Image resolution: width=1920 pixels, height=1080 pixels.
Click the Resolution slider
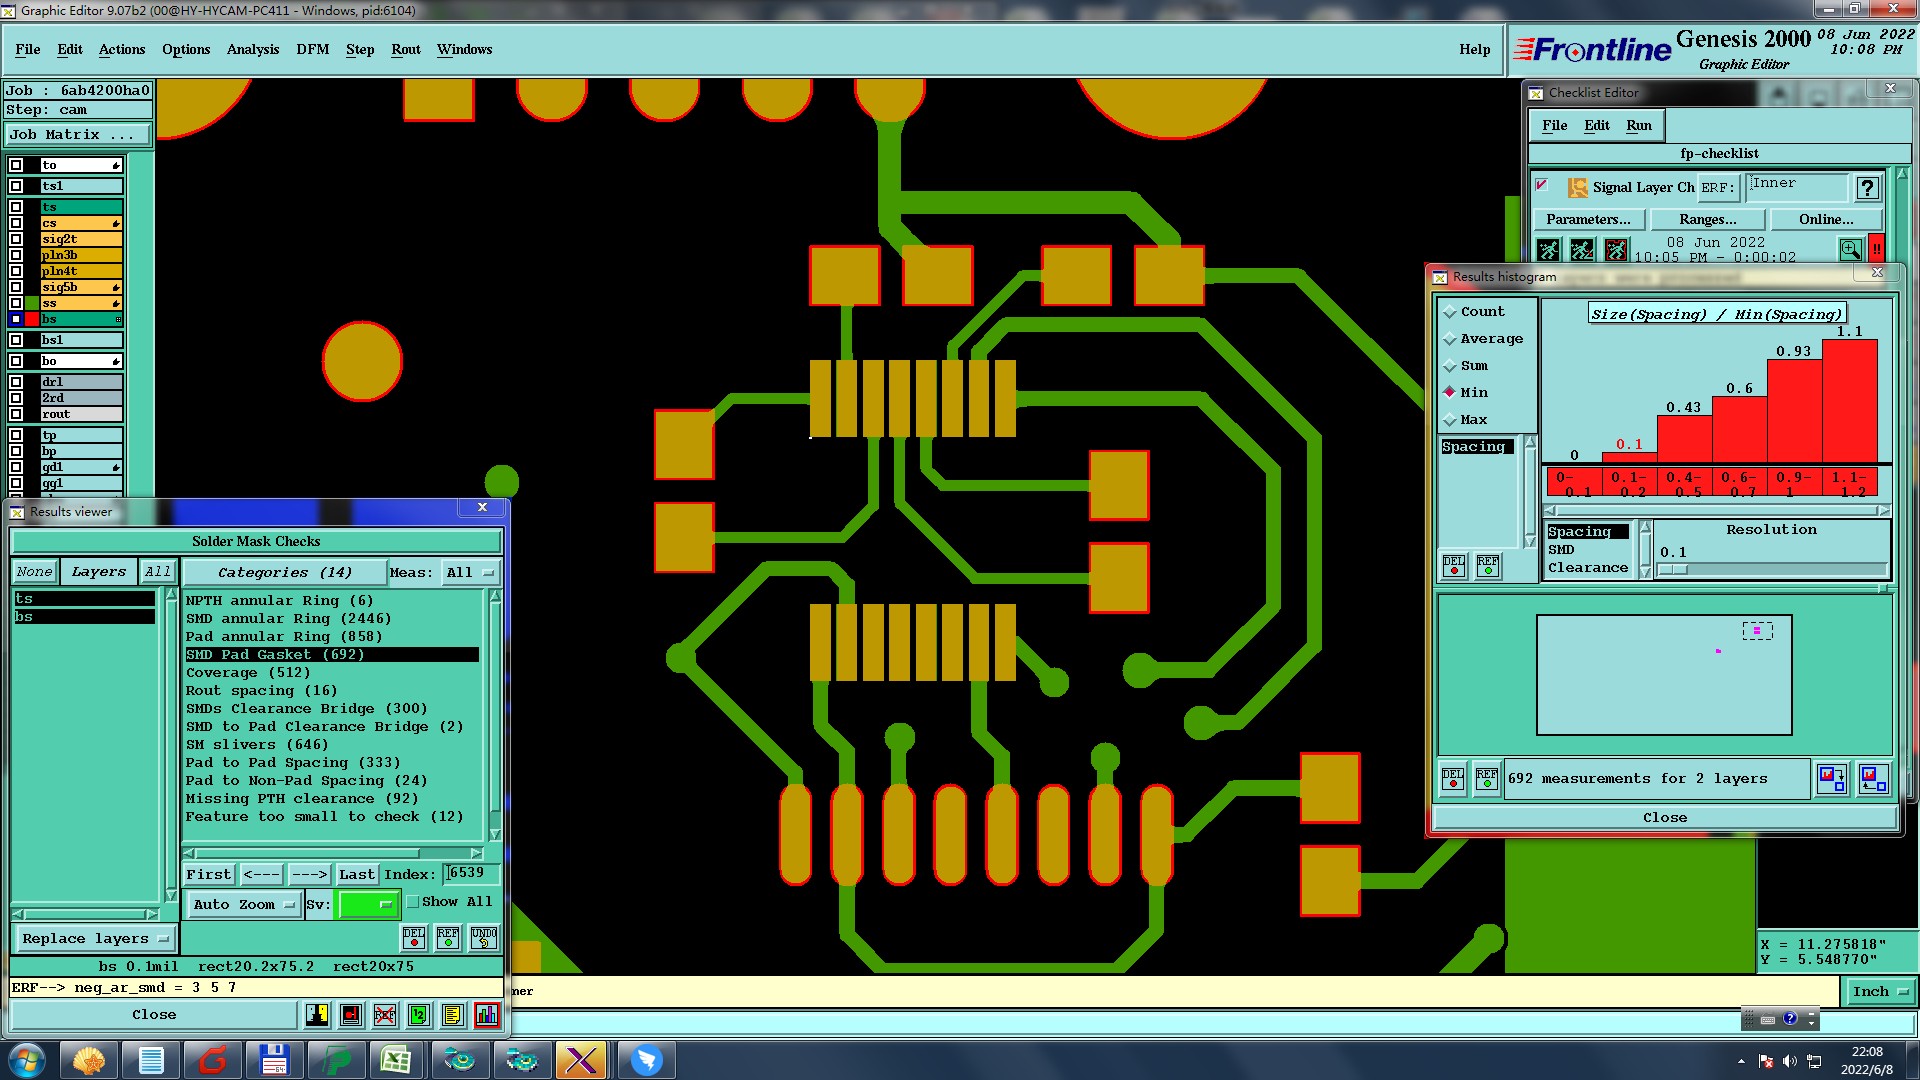click(1770, 570)
